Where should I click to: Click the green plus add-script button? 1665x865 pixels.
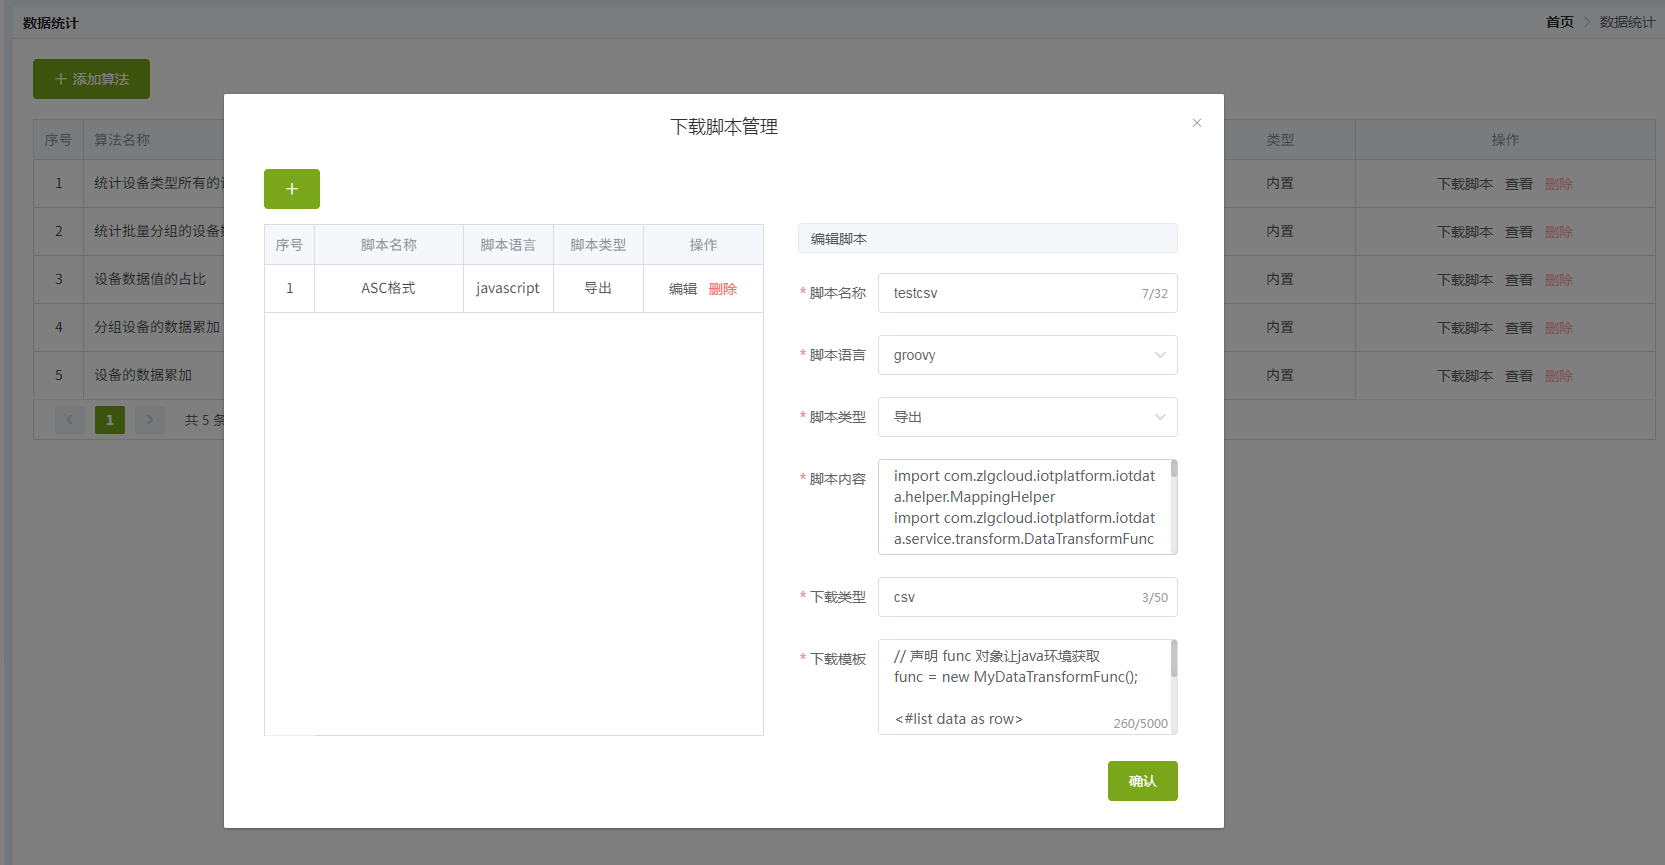[292, 189]
